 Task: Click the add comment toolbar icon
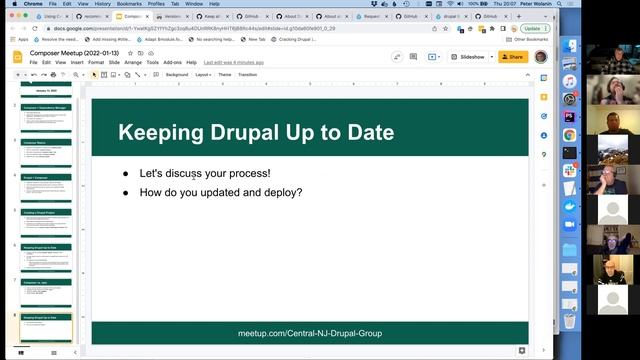point(156,75)
